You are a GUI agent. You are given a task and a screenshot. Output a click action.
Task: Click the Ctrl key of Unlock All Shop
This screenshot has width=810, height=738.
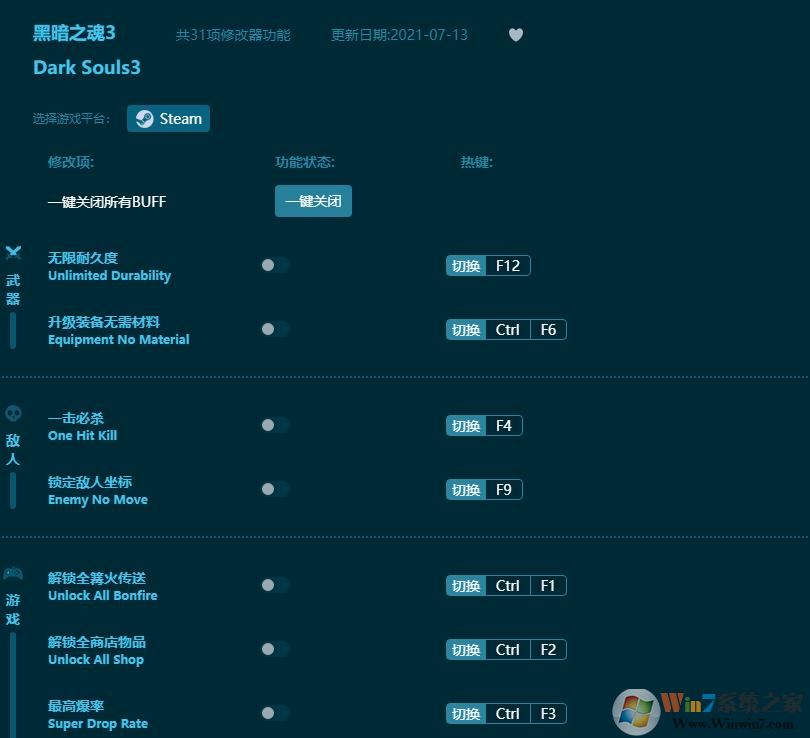tap(508, 650)
